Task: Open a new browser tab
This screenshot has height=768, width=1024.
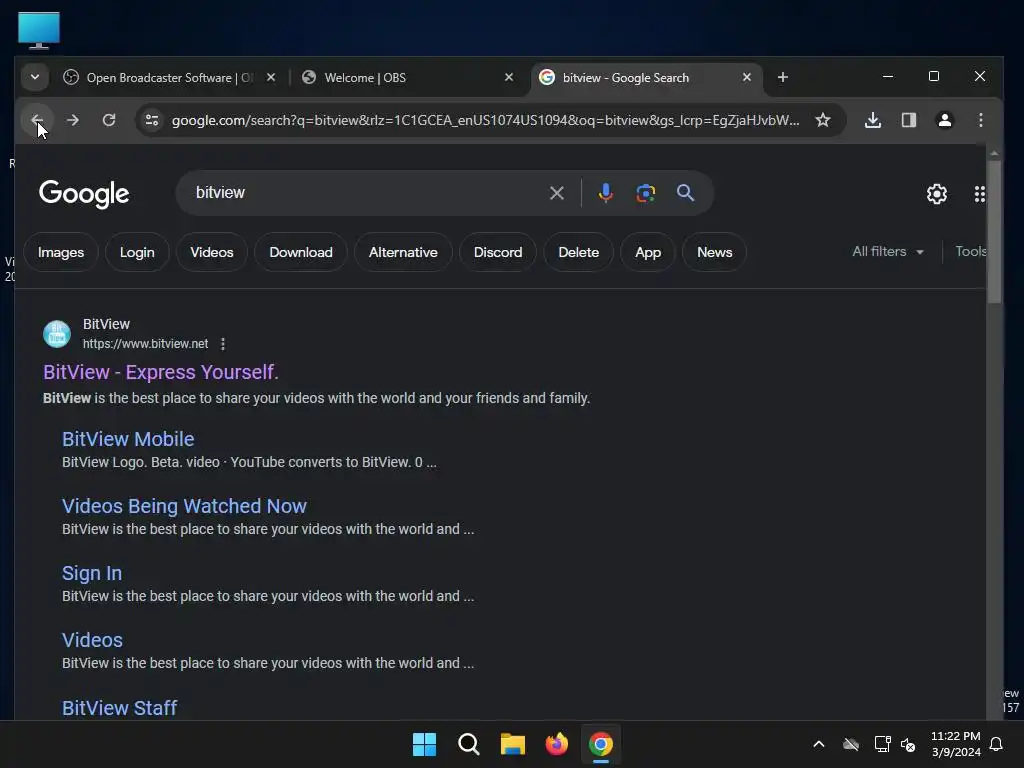Action: click(x=782, y=78)
